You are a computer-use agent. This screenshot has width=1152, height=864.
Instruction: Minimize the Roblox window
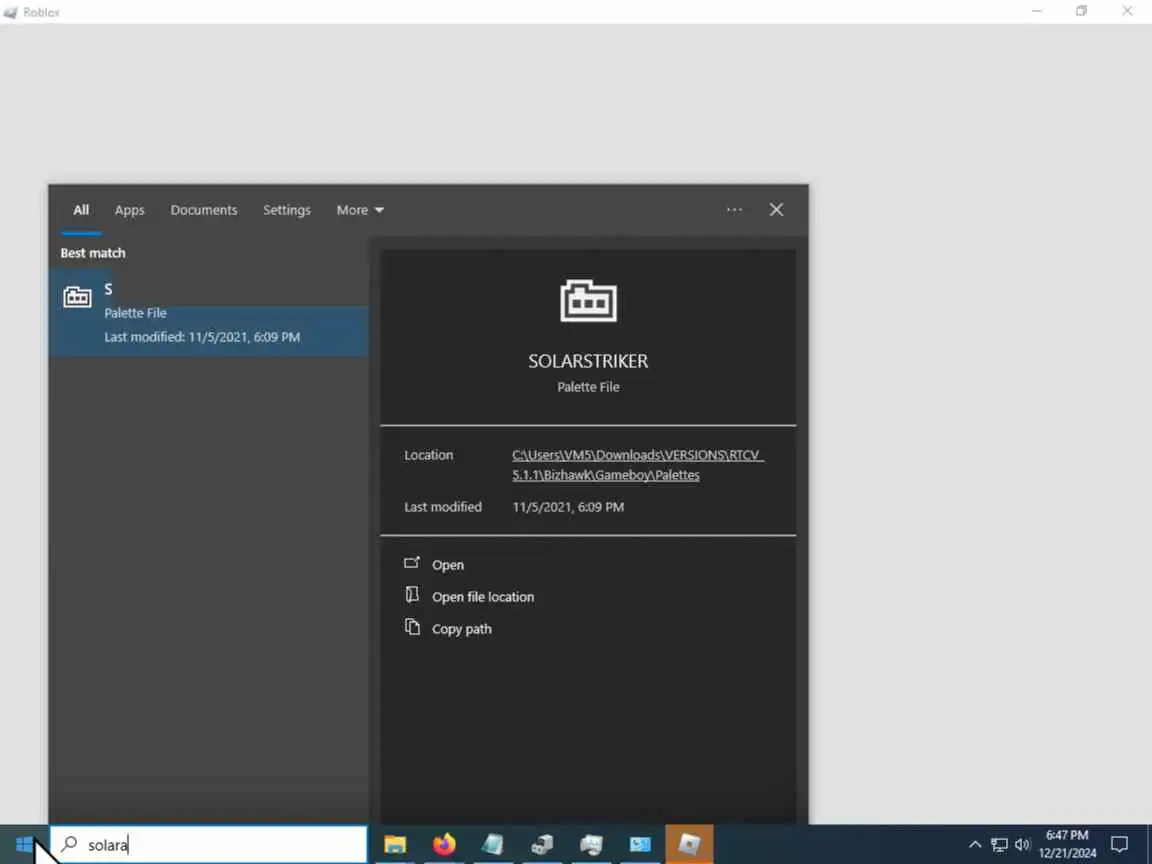(x=1037, y=11)
